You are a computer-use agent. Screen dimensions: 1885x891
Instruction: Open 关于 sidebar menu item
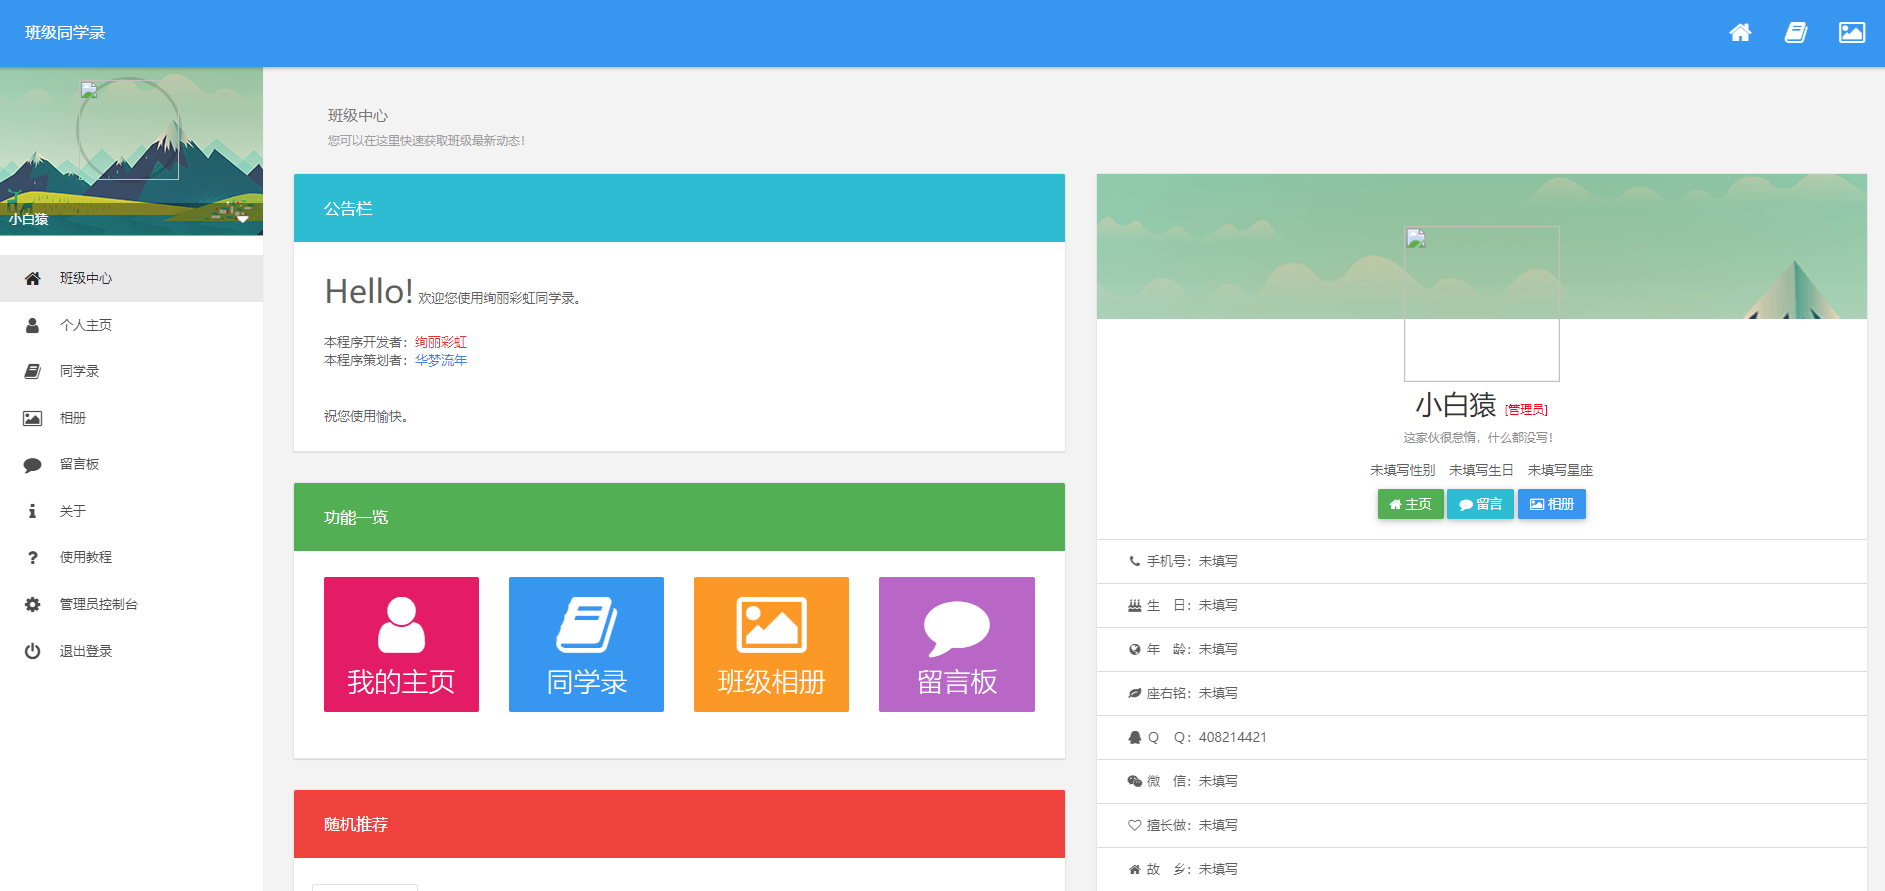[x=131, y=511]
